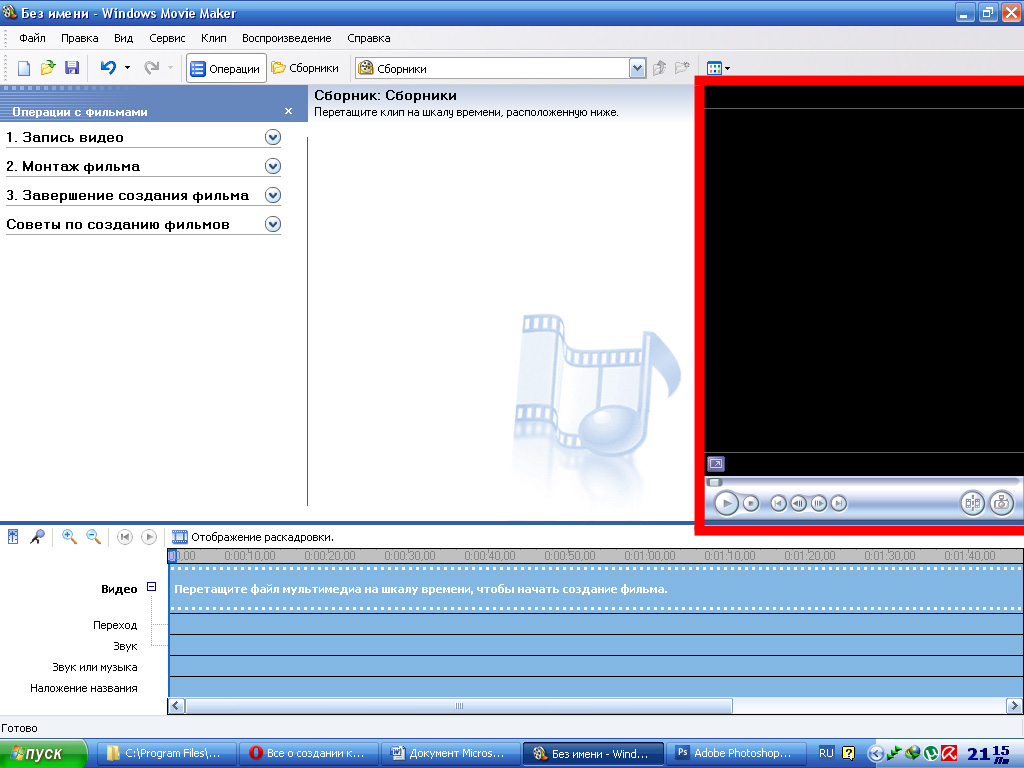
Task: Start timeline narration with the microphone icon
Action: [x=37, y=537]
